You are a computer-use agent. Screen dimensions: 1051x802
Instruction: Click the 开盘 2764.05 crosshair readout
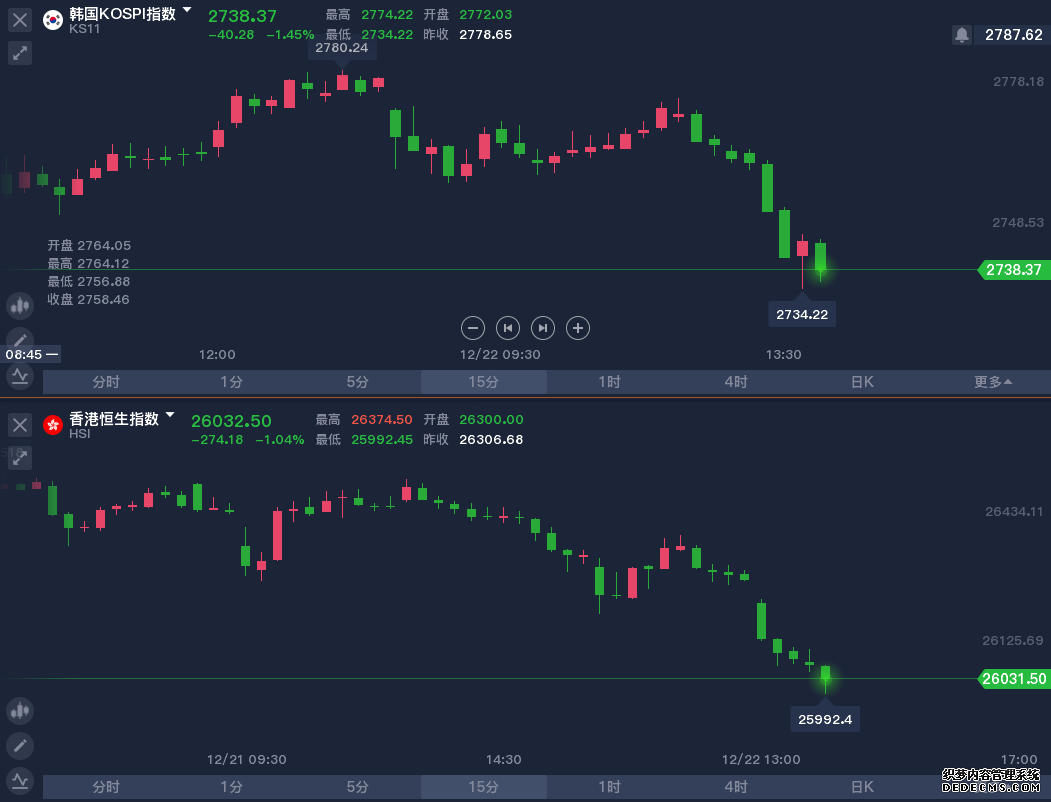coord(89,246)
